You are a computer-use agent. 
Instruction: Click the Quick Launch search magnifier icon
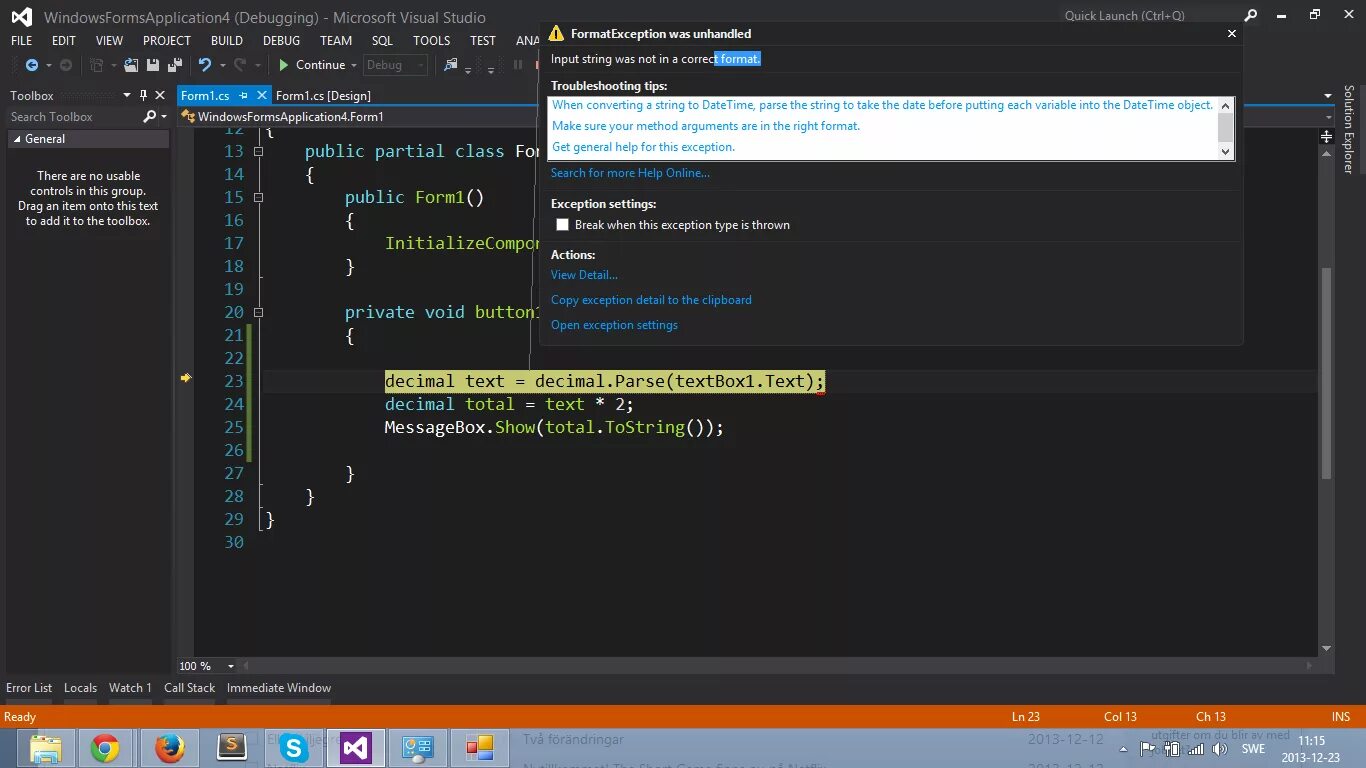coord(1251,15)
